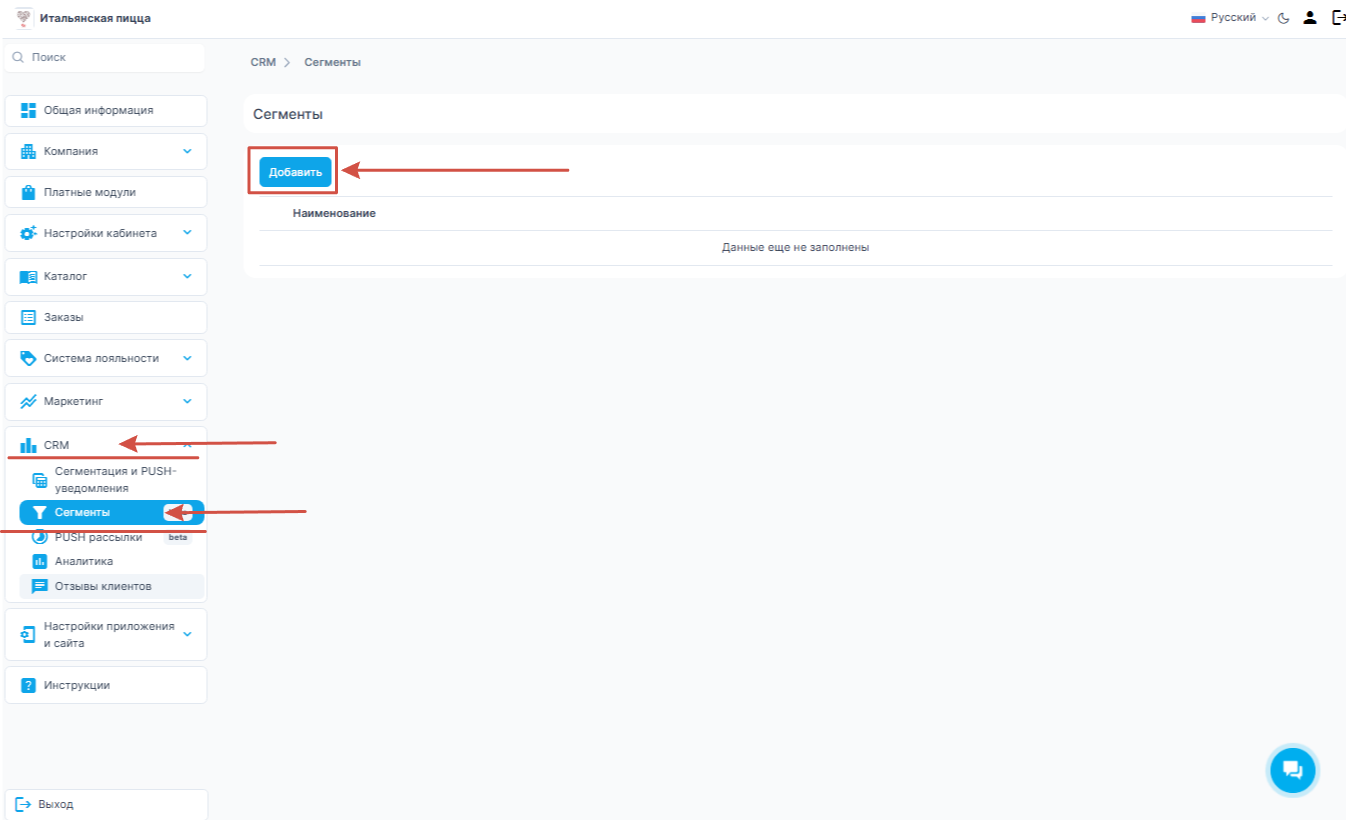Click the logout icon in top bar
This screenshot has height=820, width=1346.
[x=1338, y=18]
